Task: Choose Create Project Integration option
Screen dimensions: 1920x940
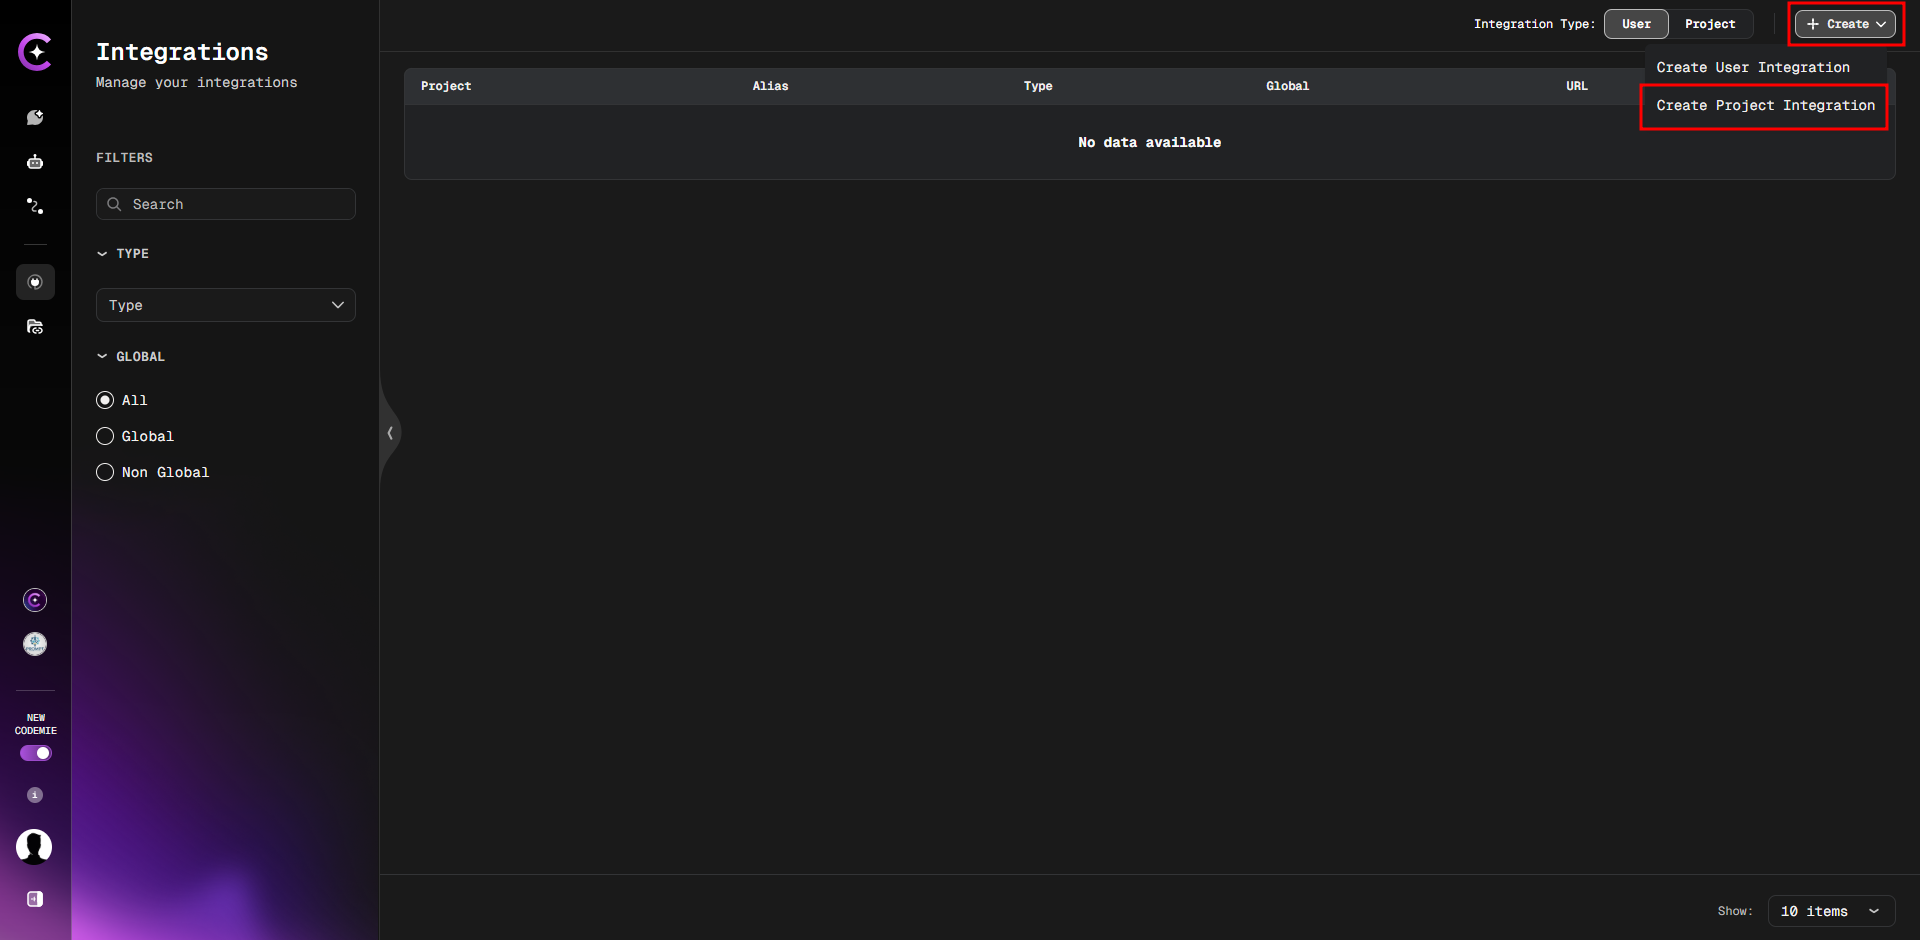Action: click(1764, 106)
